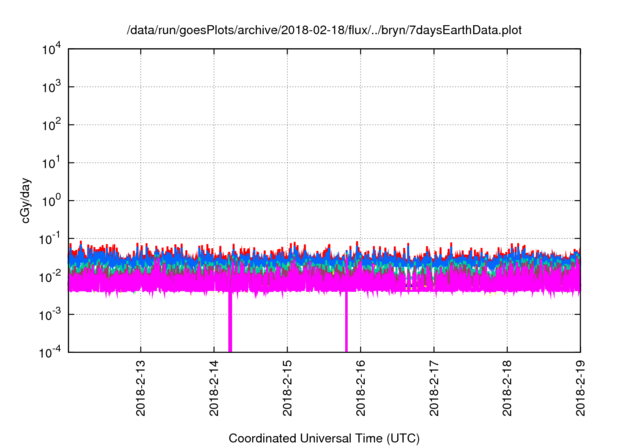Click the 10^-2 y-axis tick label
This screenshot has height=448, width=640.
[50, 277]
